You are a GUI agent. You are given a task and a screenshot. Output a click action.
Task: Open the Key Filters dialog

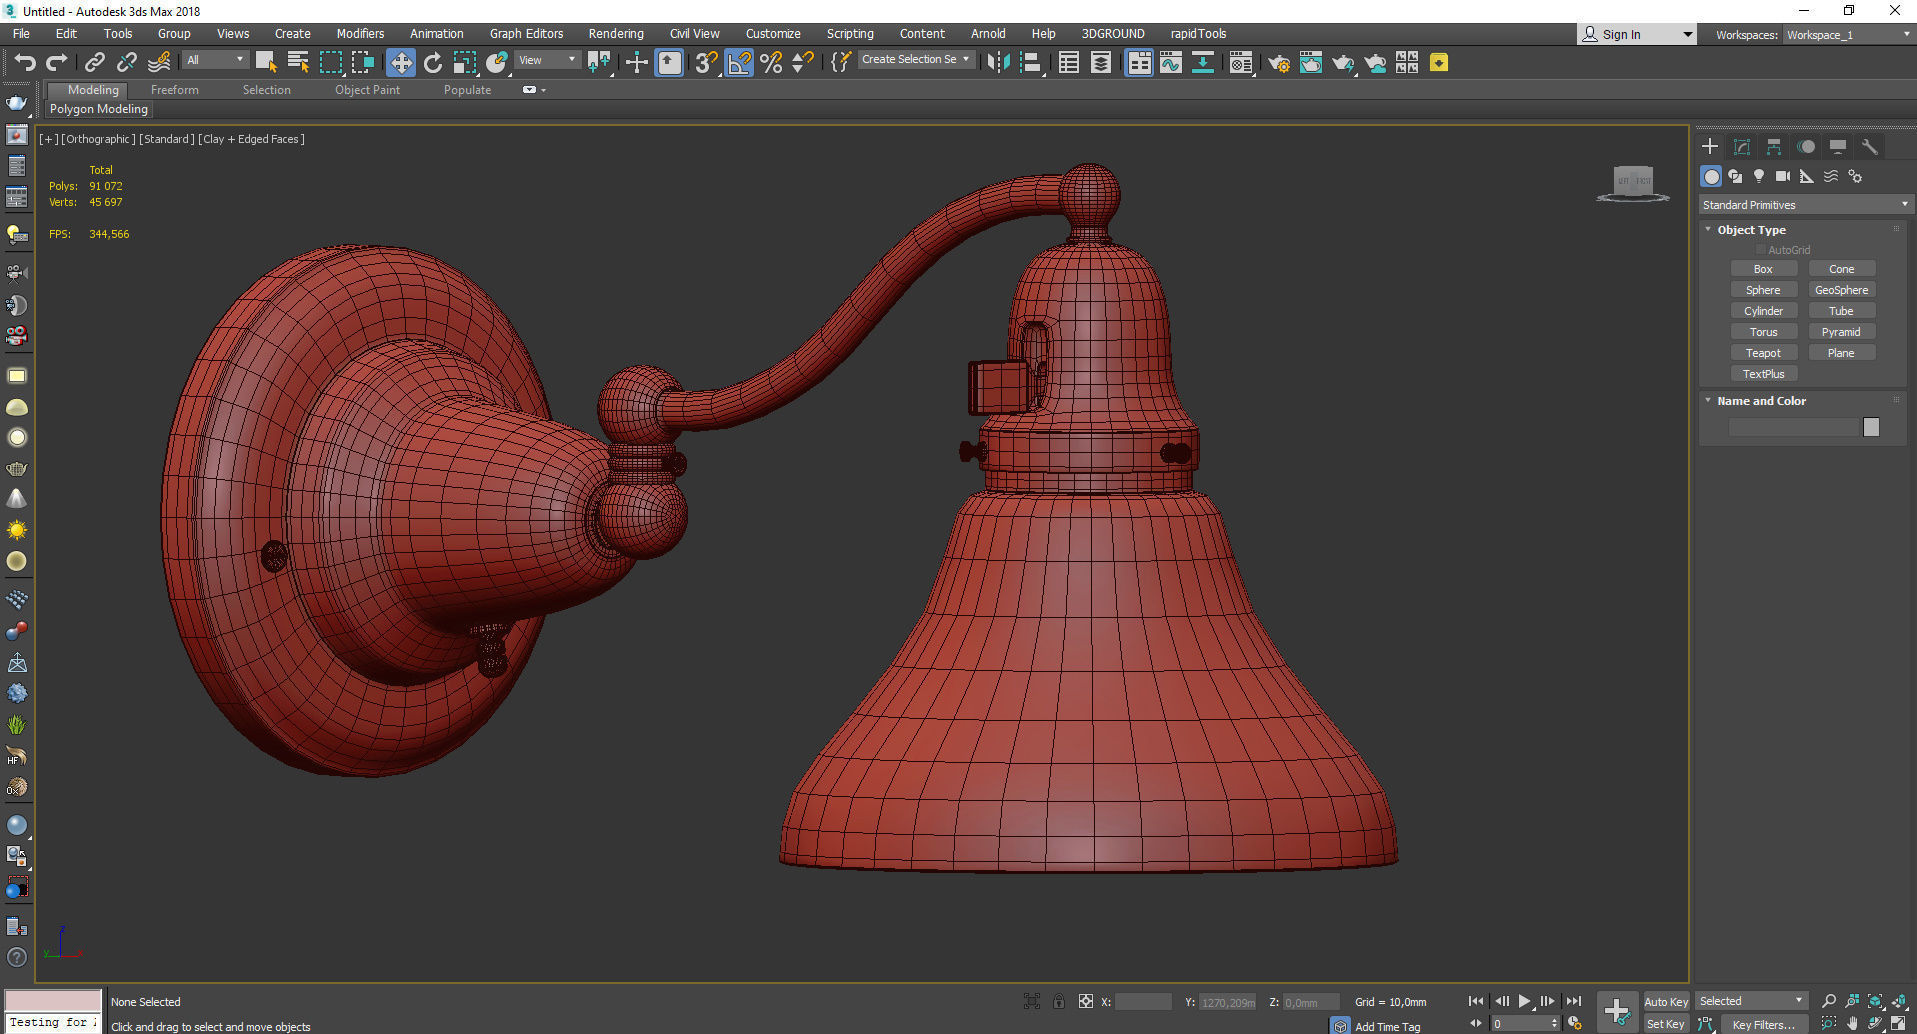tap(1763, 1024)
